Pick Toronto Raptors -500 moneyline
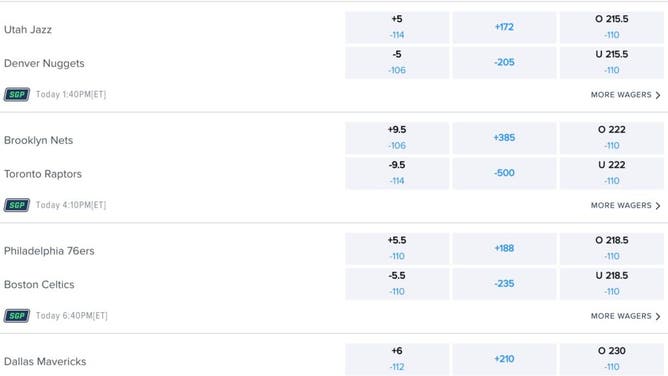The height and width of the screenshot is (376, 668). (x=504, y=173)
